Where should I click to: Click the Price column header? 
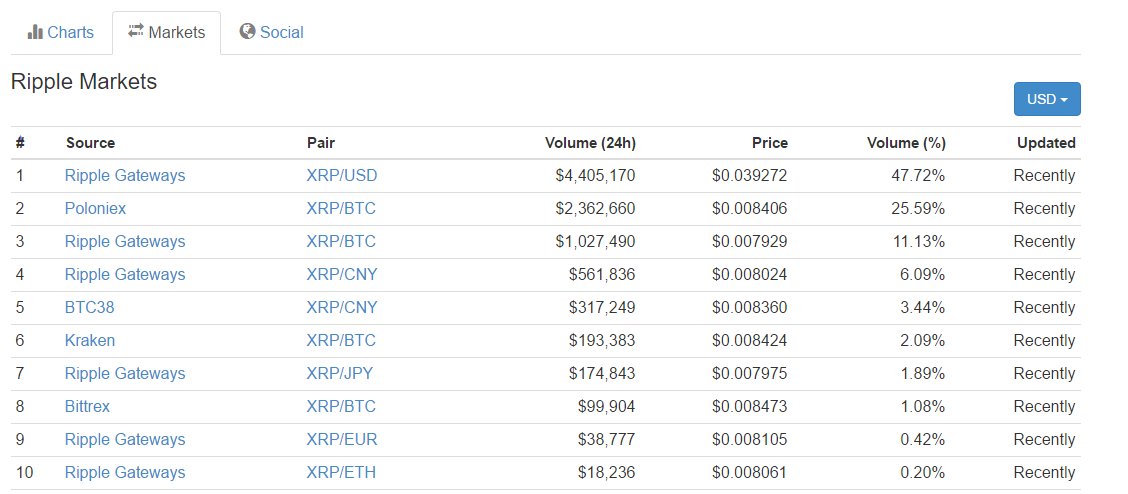pos(769,143)
